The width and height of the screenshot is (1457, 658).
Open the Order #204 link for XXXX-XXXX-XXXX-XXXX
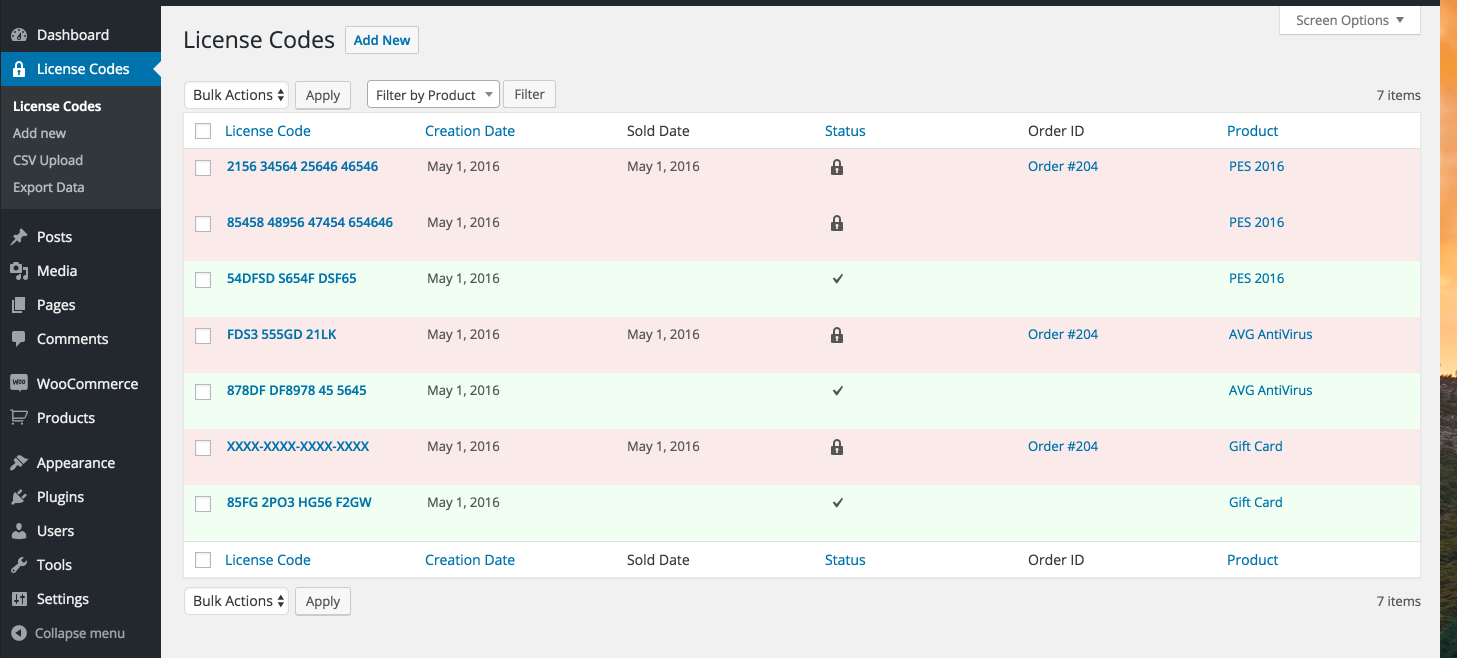point(1063,446)
